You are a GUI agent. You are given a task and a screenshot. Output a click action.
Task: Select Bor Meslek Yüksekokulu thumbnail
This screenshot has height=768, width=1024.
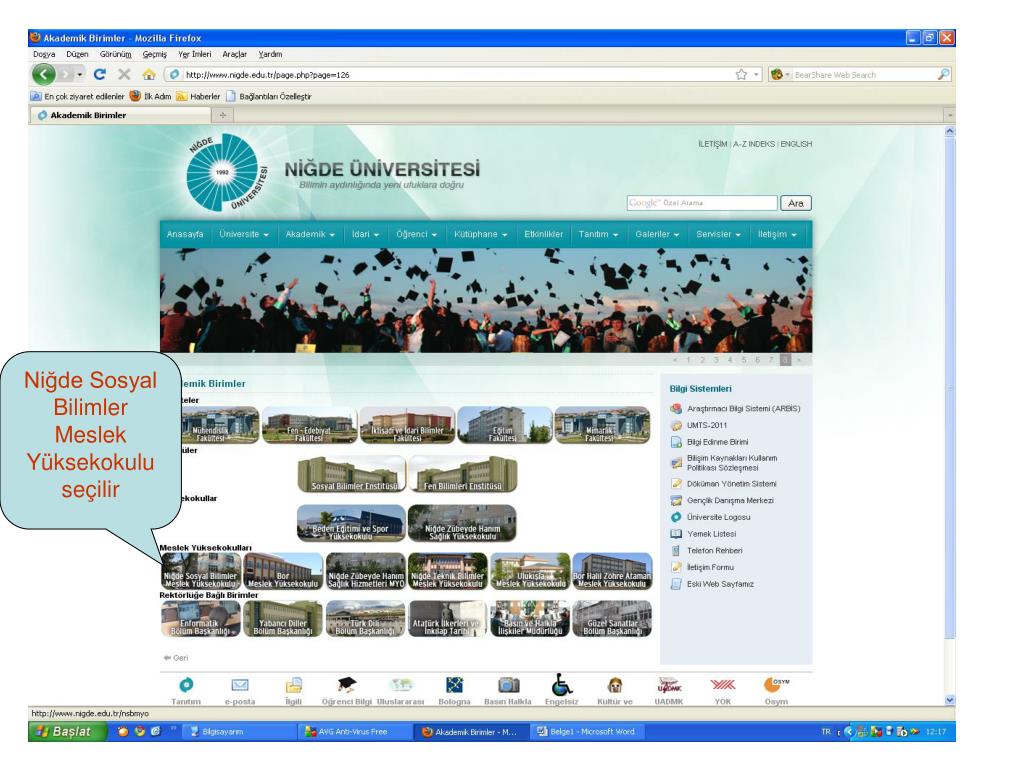point(283,571)
